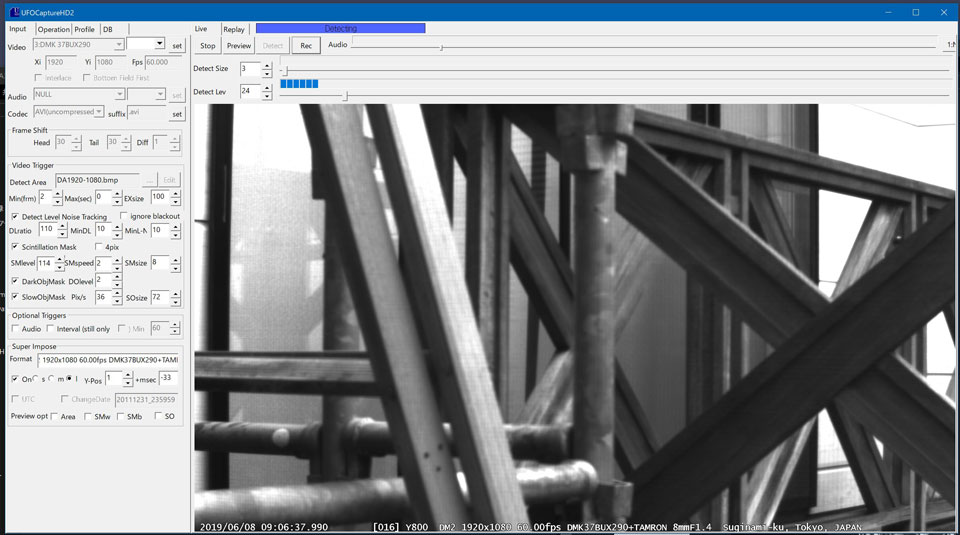
Task: Toggle Detect Level Noise Tracking checkbox
Action: pyautogui.click(x=15, y=217)
